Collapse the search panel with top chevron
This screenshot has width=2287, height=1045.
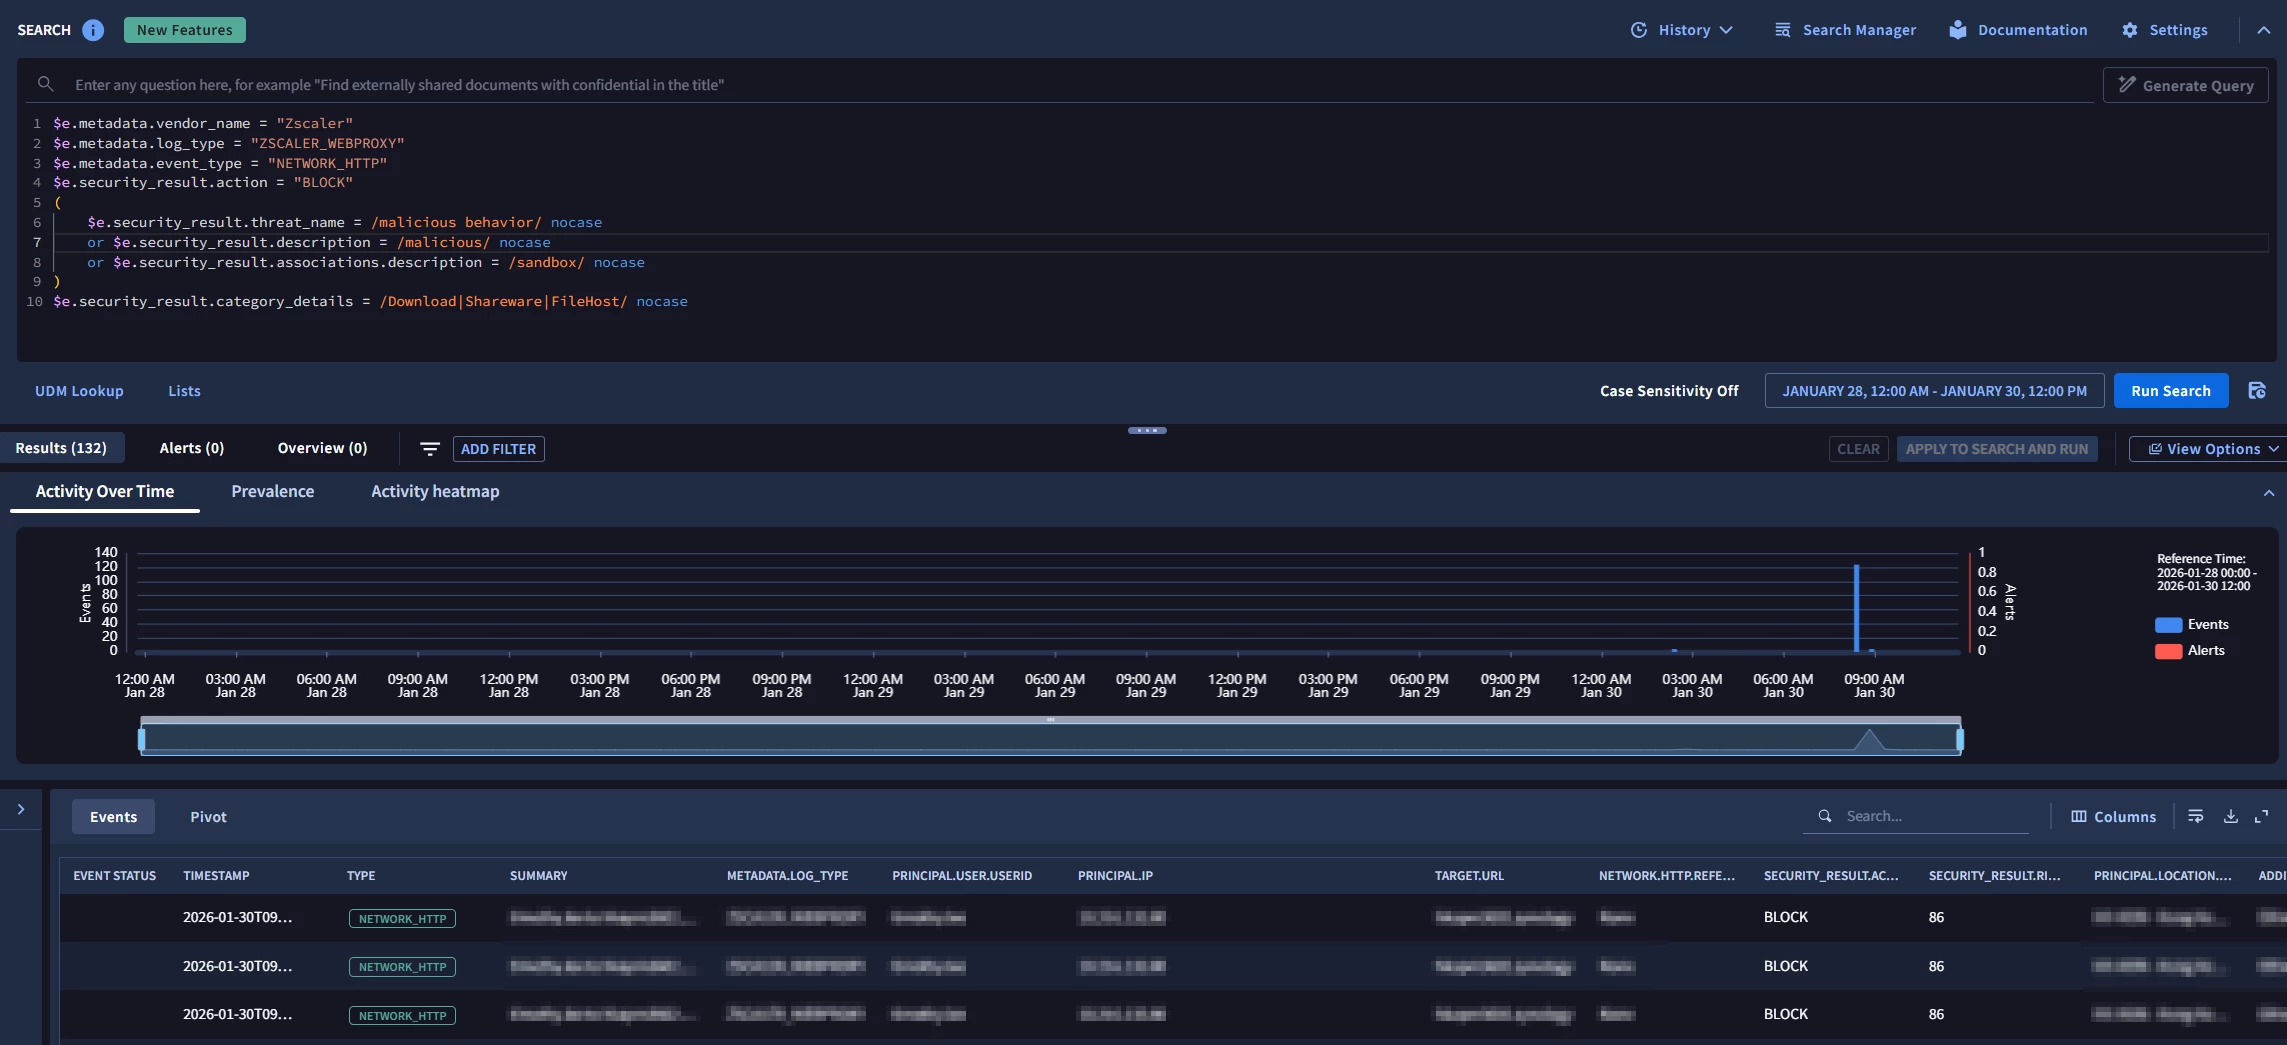pyautogui.click(x=2263, y=30)
